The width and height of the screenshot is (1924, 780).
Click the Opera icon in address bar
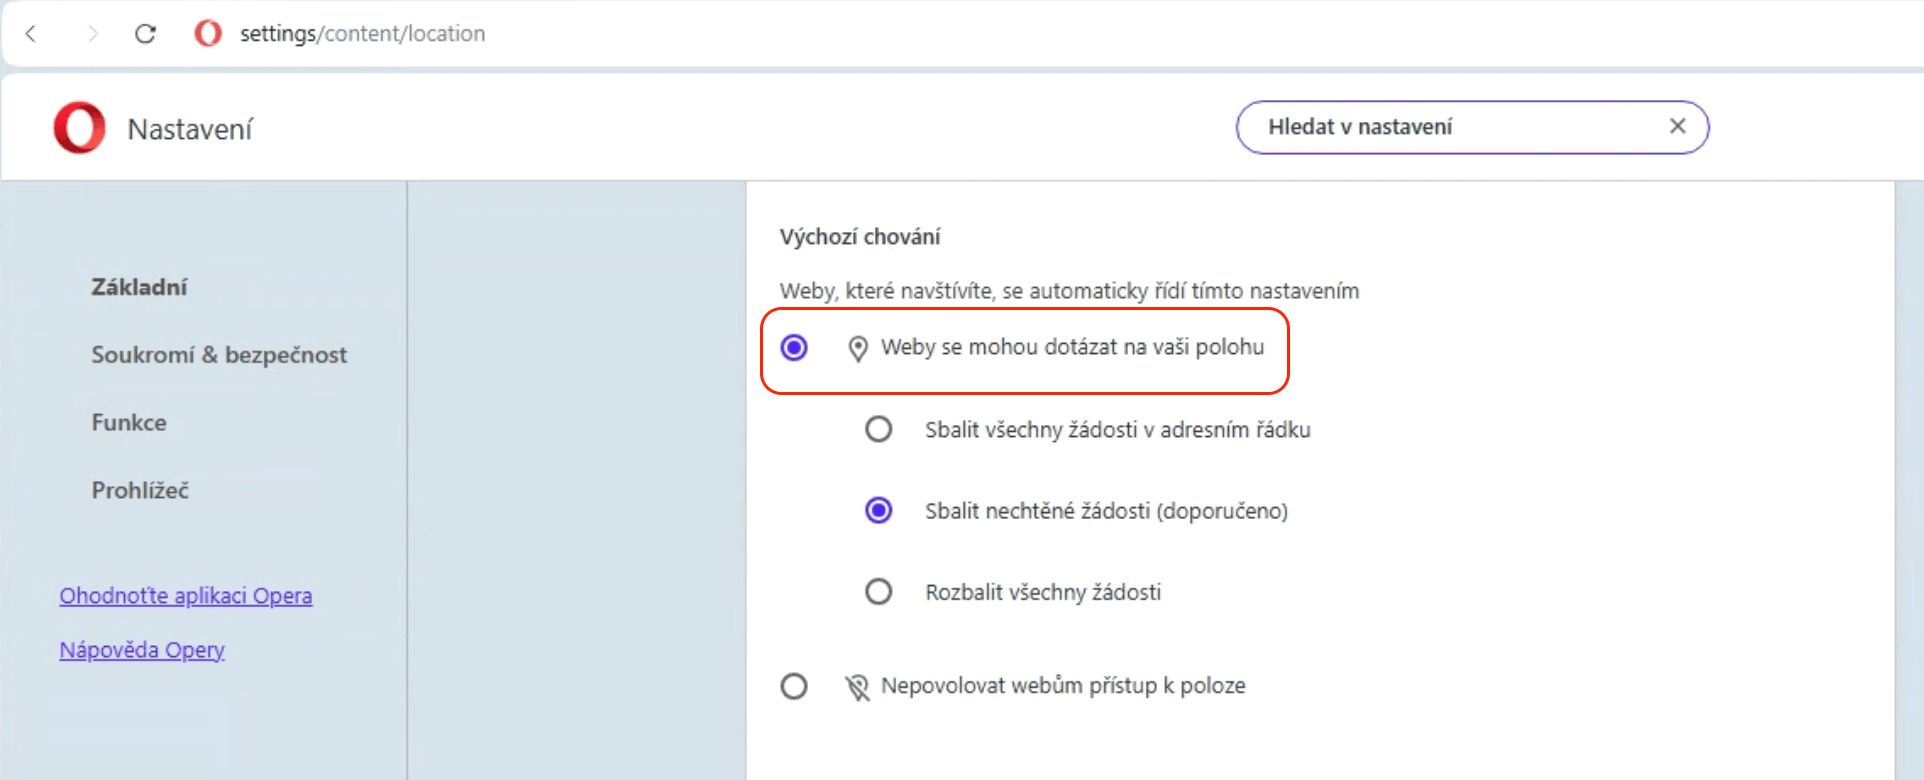tap(208, 34)
